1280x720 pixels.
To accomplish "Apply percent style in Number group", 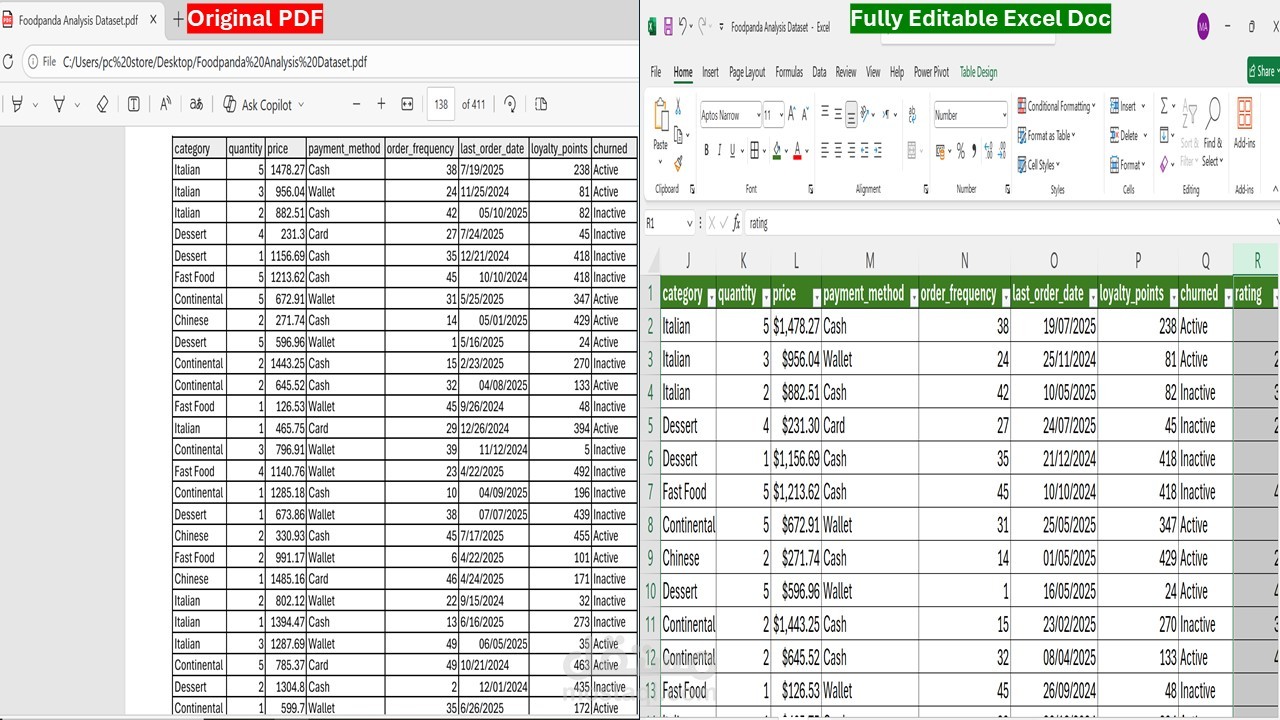I will (x=960, y=151).
